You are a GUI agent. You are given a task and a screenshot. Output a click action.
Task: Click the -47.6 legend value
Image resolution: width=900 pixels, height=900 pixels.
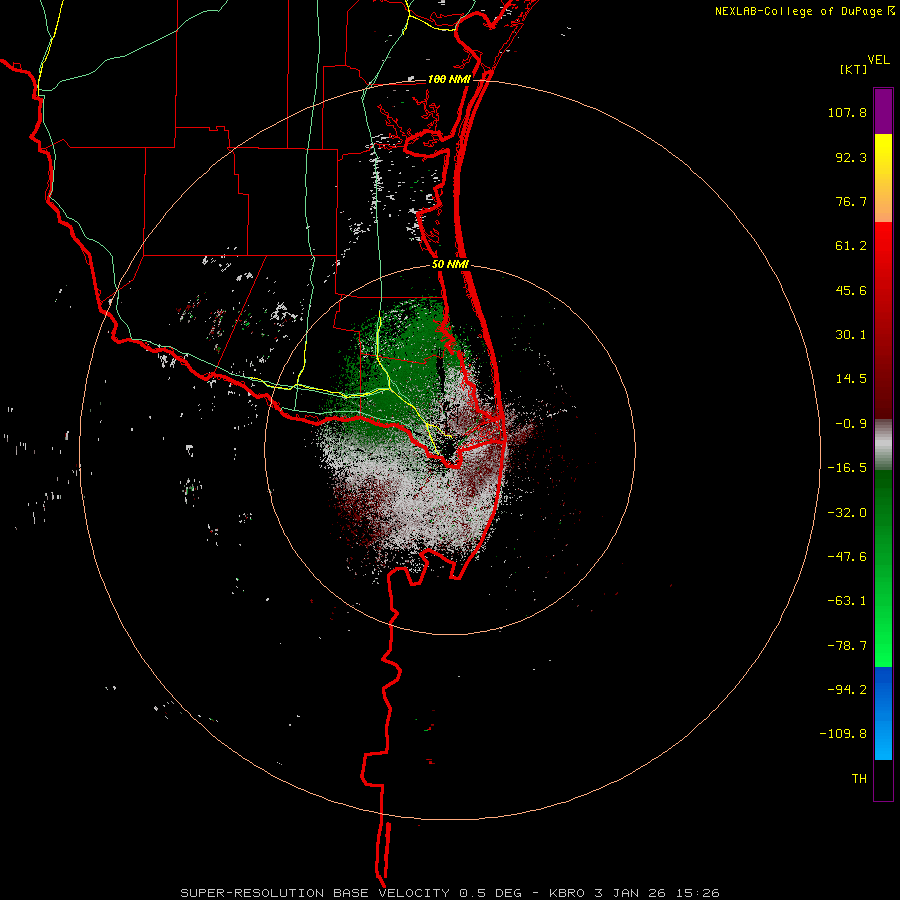tap(847, 557)
